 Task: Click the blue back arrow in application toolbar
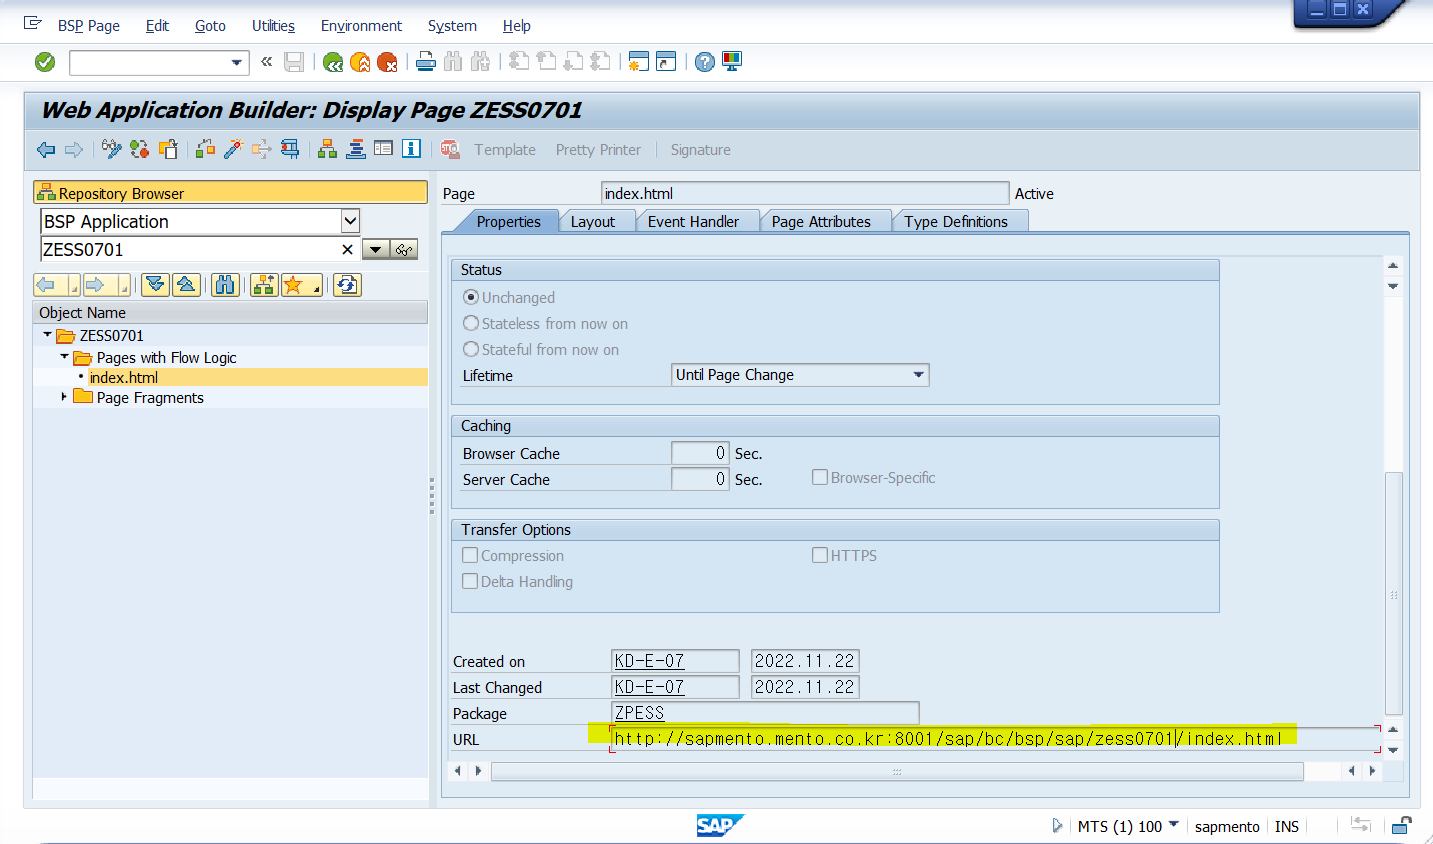pyautogui.click(x=46, y=149)
